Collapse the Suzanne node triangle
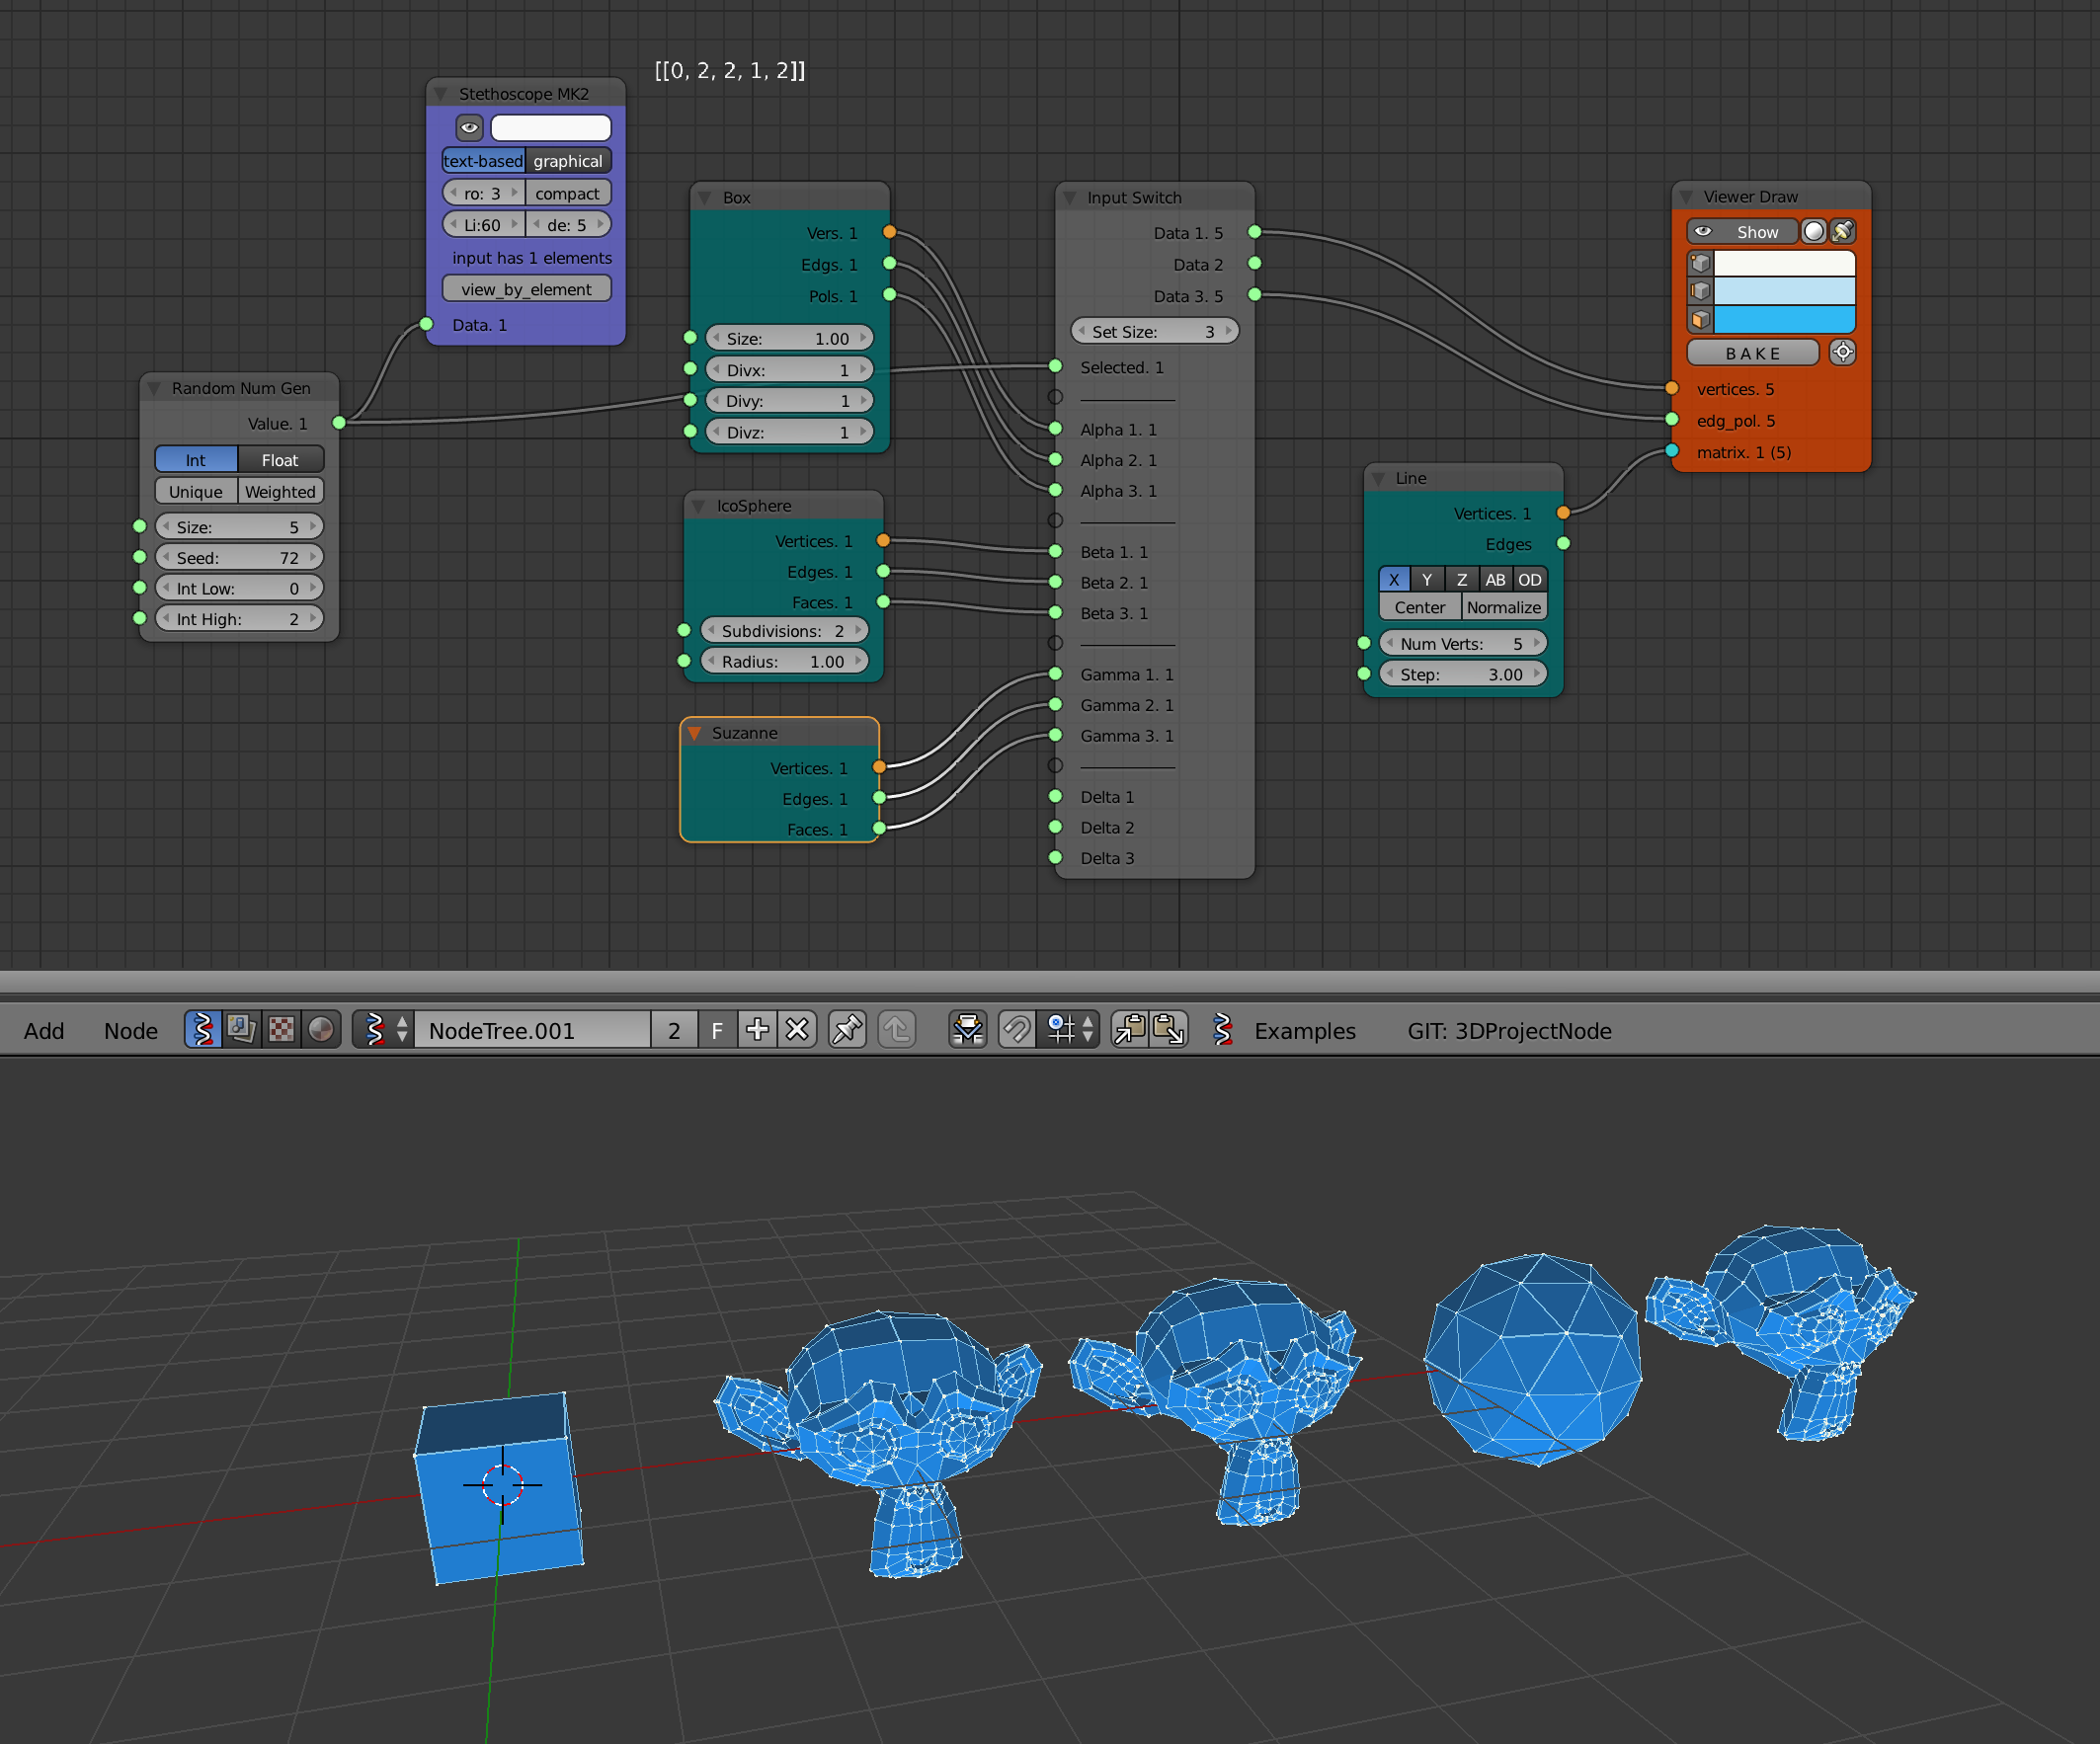Image resolution: width=2100 pixels, height=1744 pixels. 694,733
